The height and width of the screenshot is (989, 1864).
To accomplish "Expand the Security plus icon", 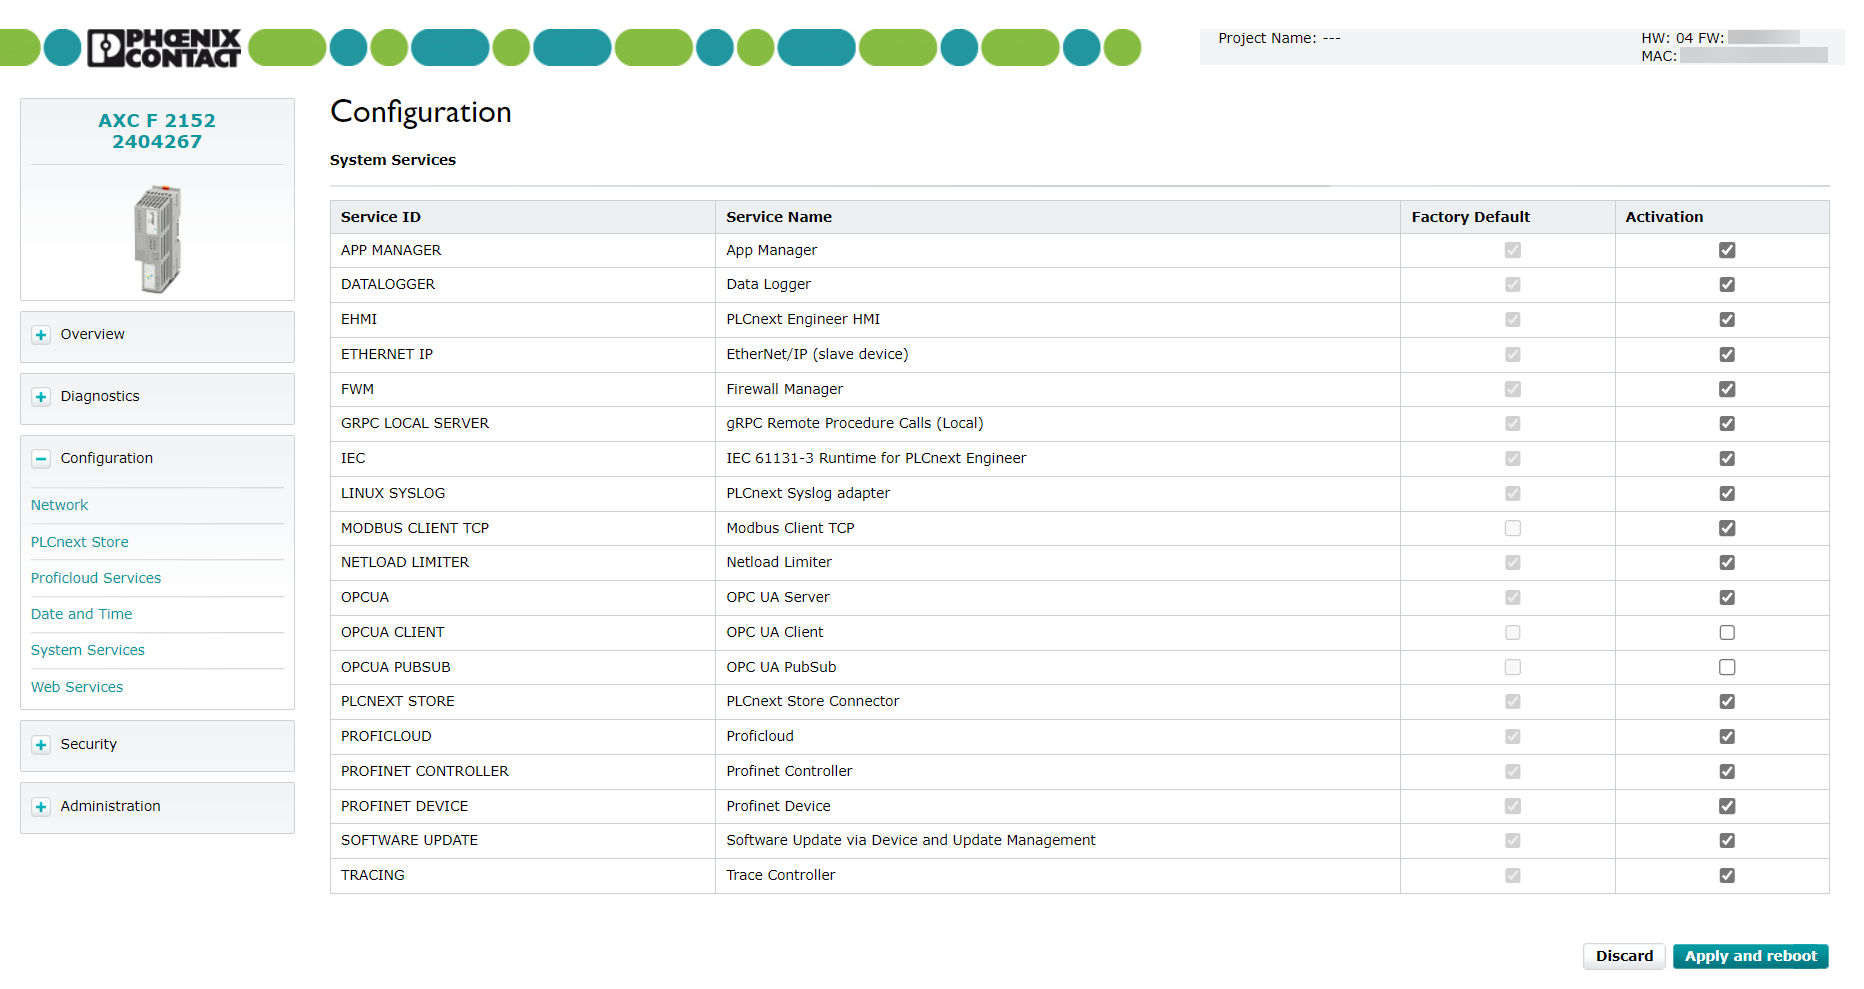I will click(41, 745).
